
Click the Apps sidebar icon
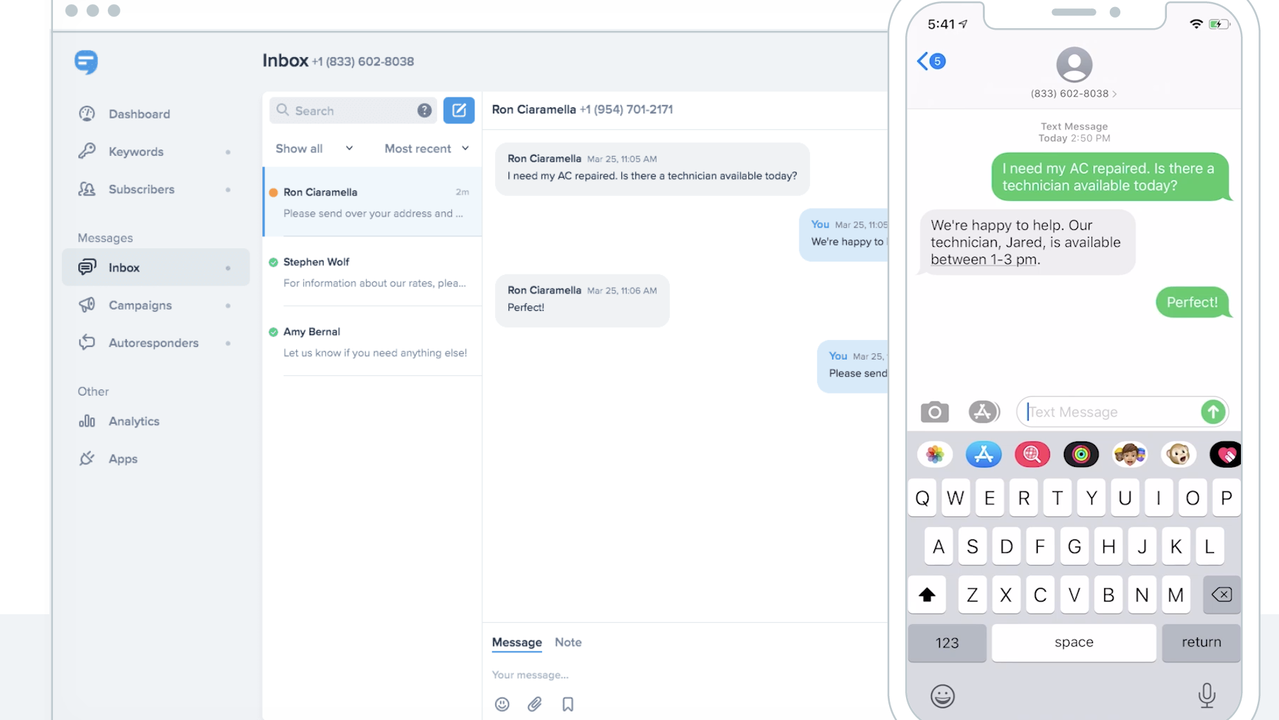[87, 458]
